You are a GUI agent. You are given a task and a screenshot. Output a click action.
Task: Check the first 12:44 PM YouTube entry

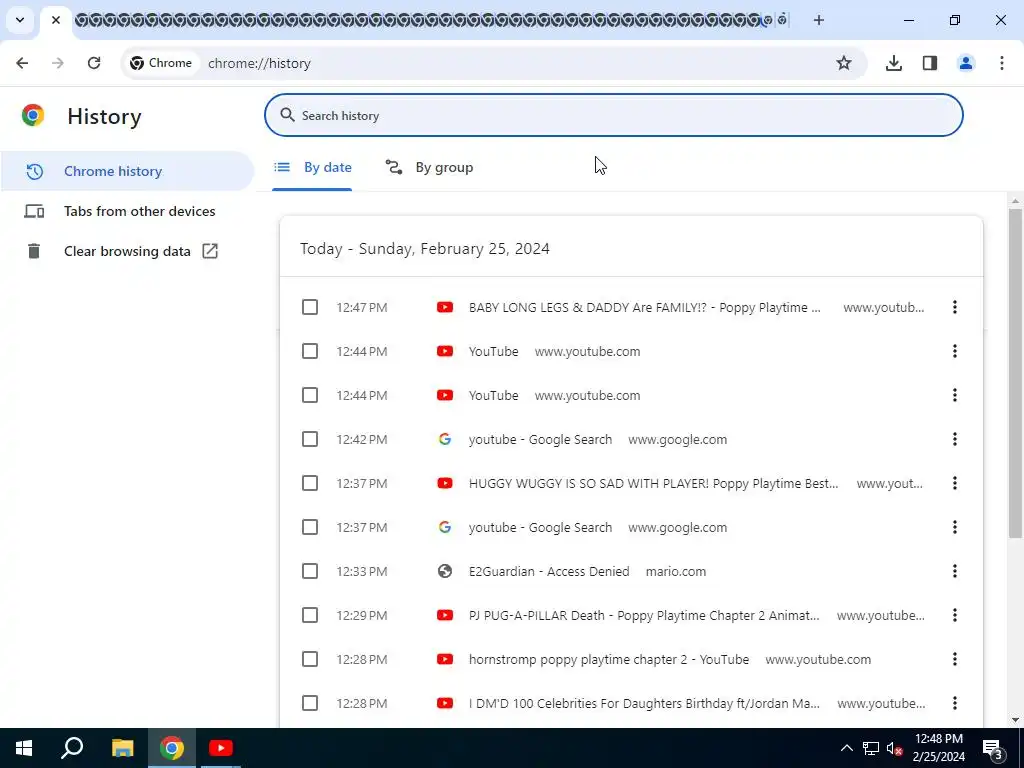click(310, 351)
